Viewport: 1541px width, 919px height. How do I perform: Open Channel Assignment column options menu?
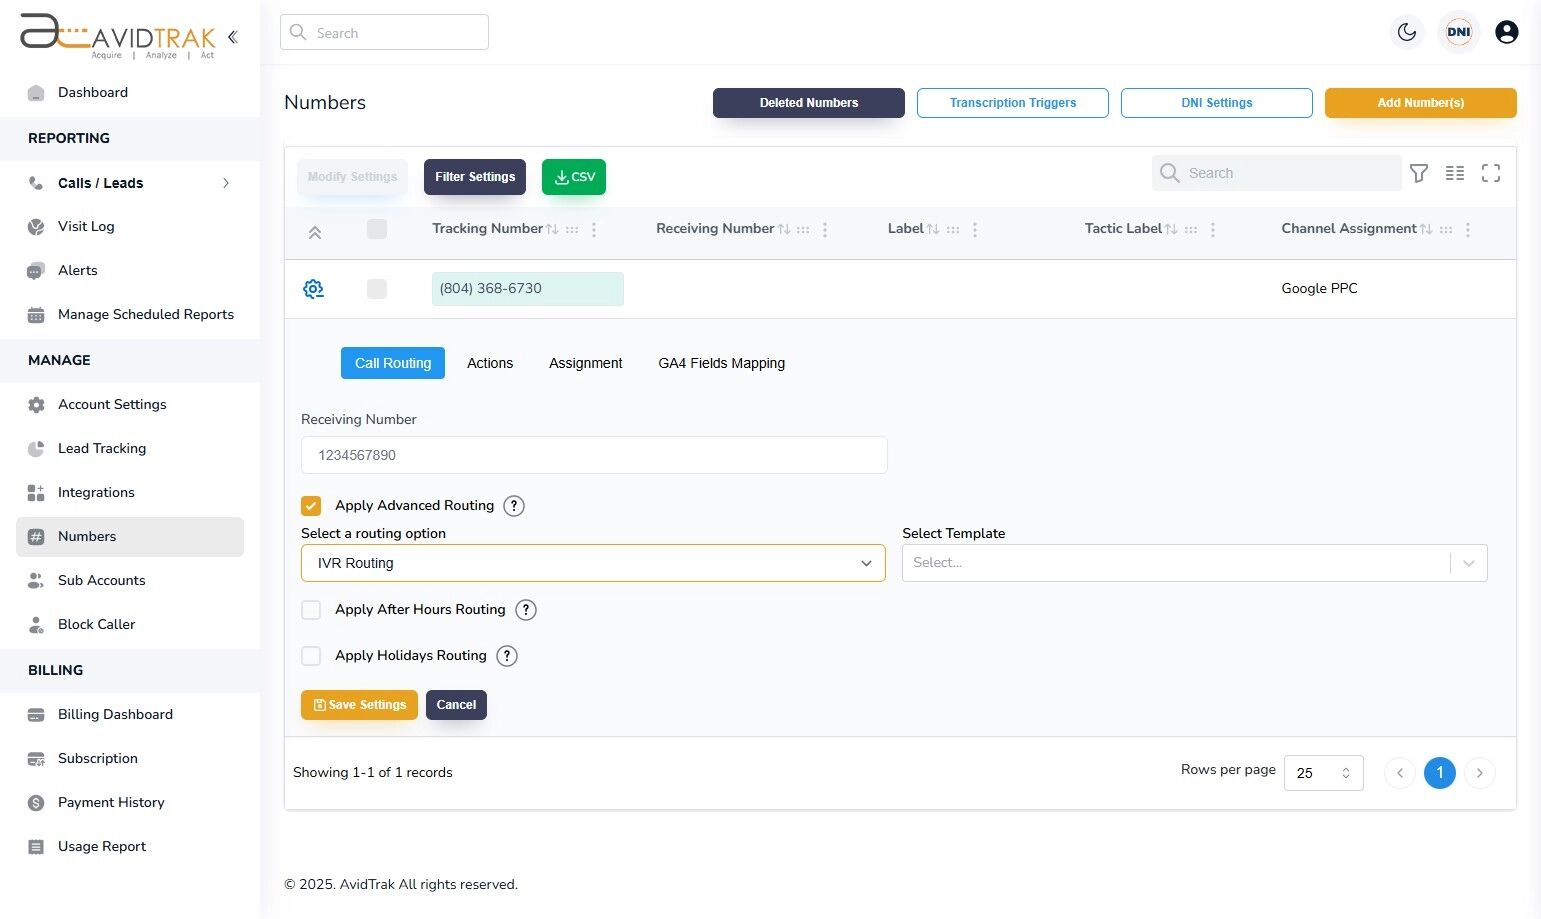click(1468, 229)
